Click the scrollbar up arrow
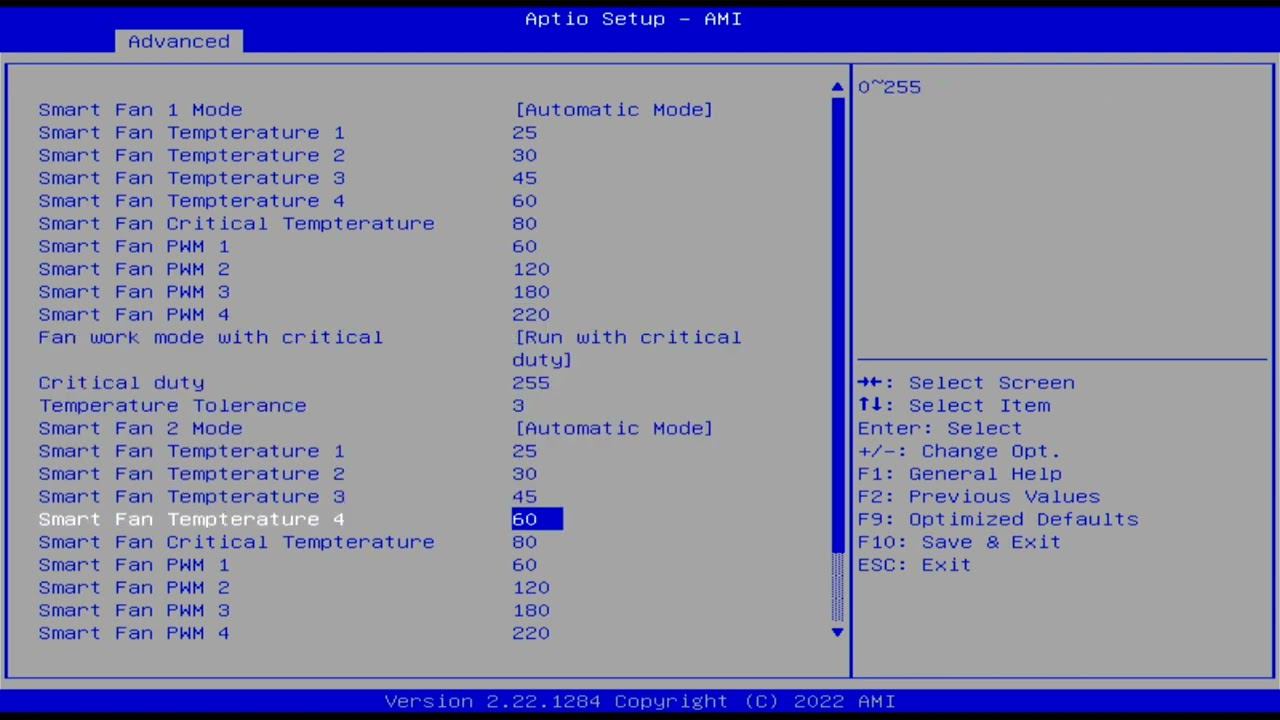This screenshot has width=1280, height=720. point(837,87)
